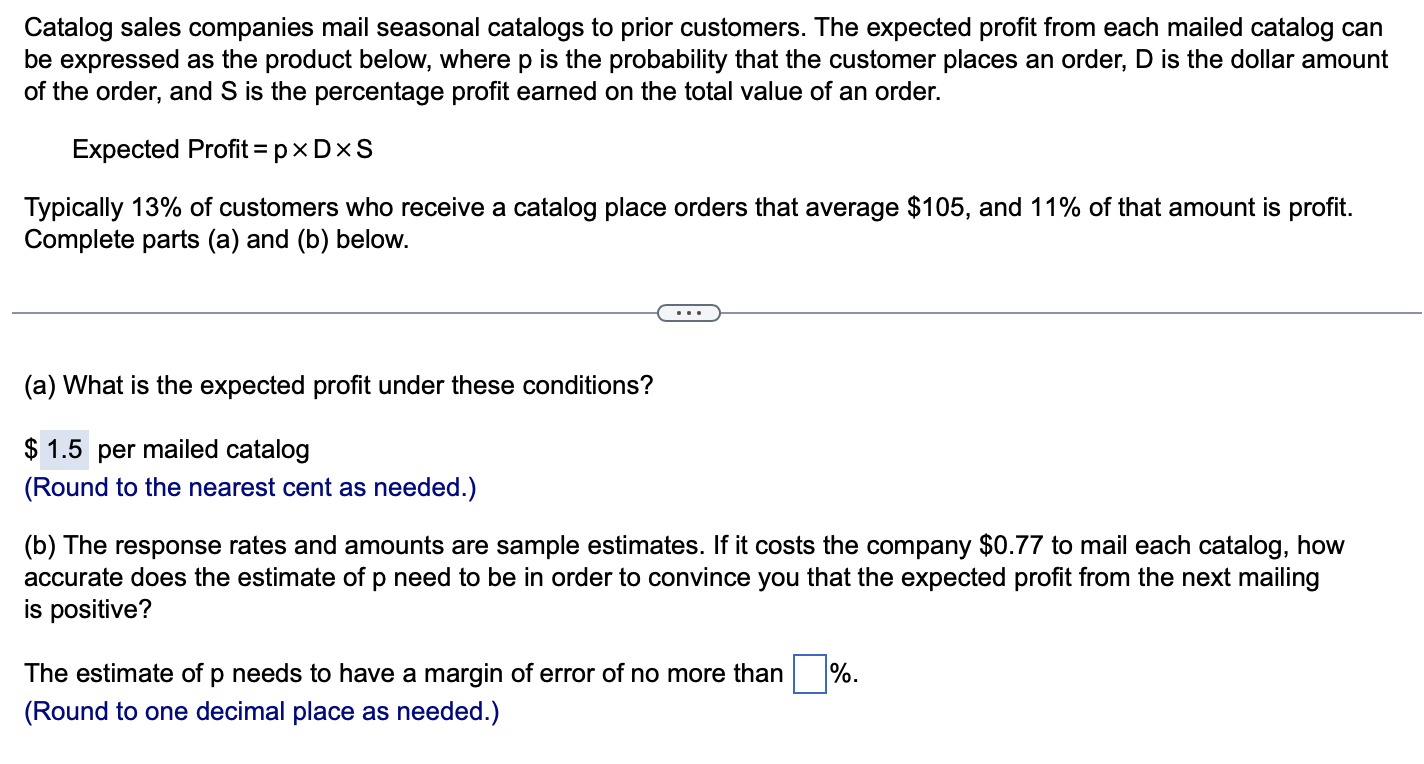Click the dollar sign before the answer box

pos(30,449)
